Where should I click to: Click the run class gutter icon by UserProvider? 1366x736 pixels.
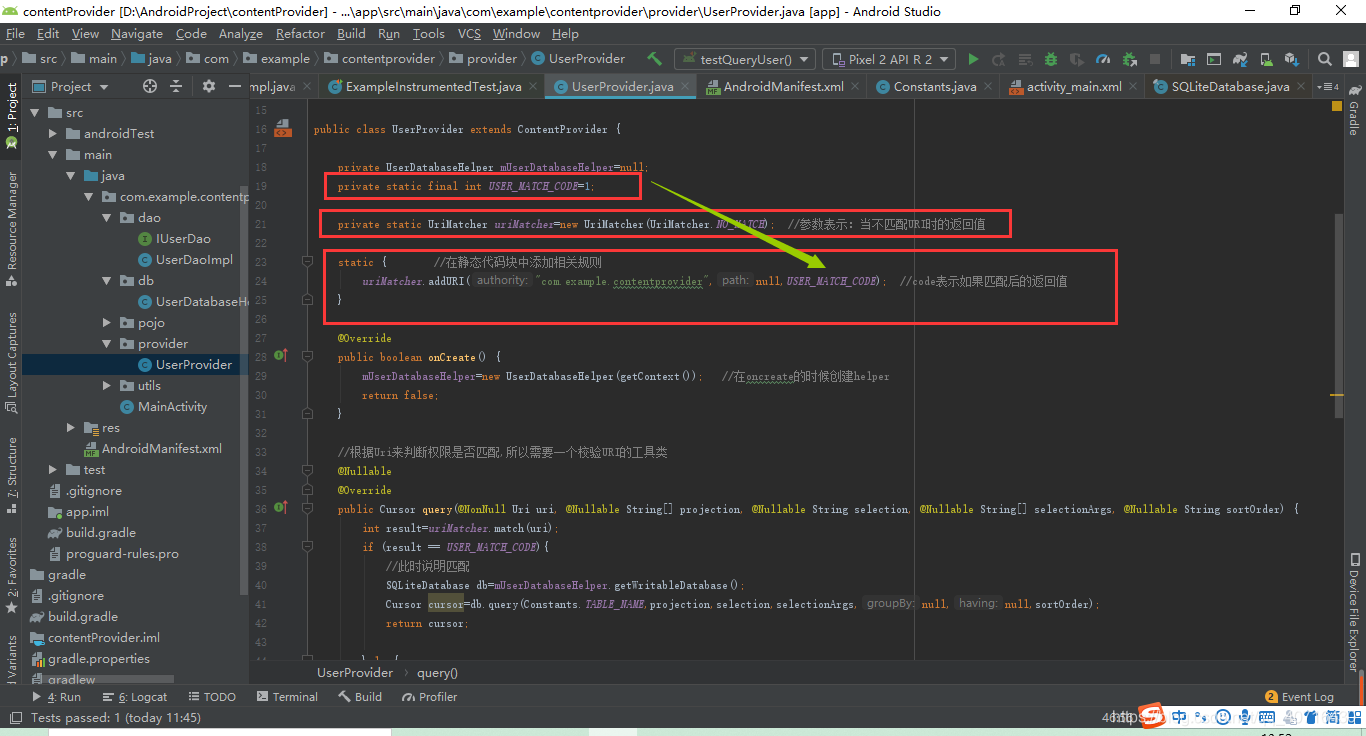pyautogui.click(x=283, y=129)
